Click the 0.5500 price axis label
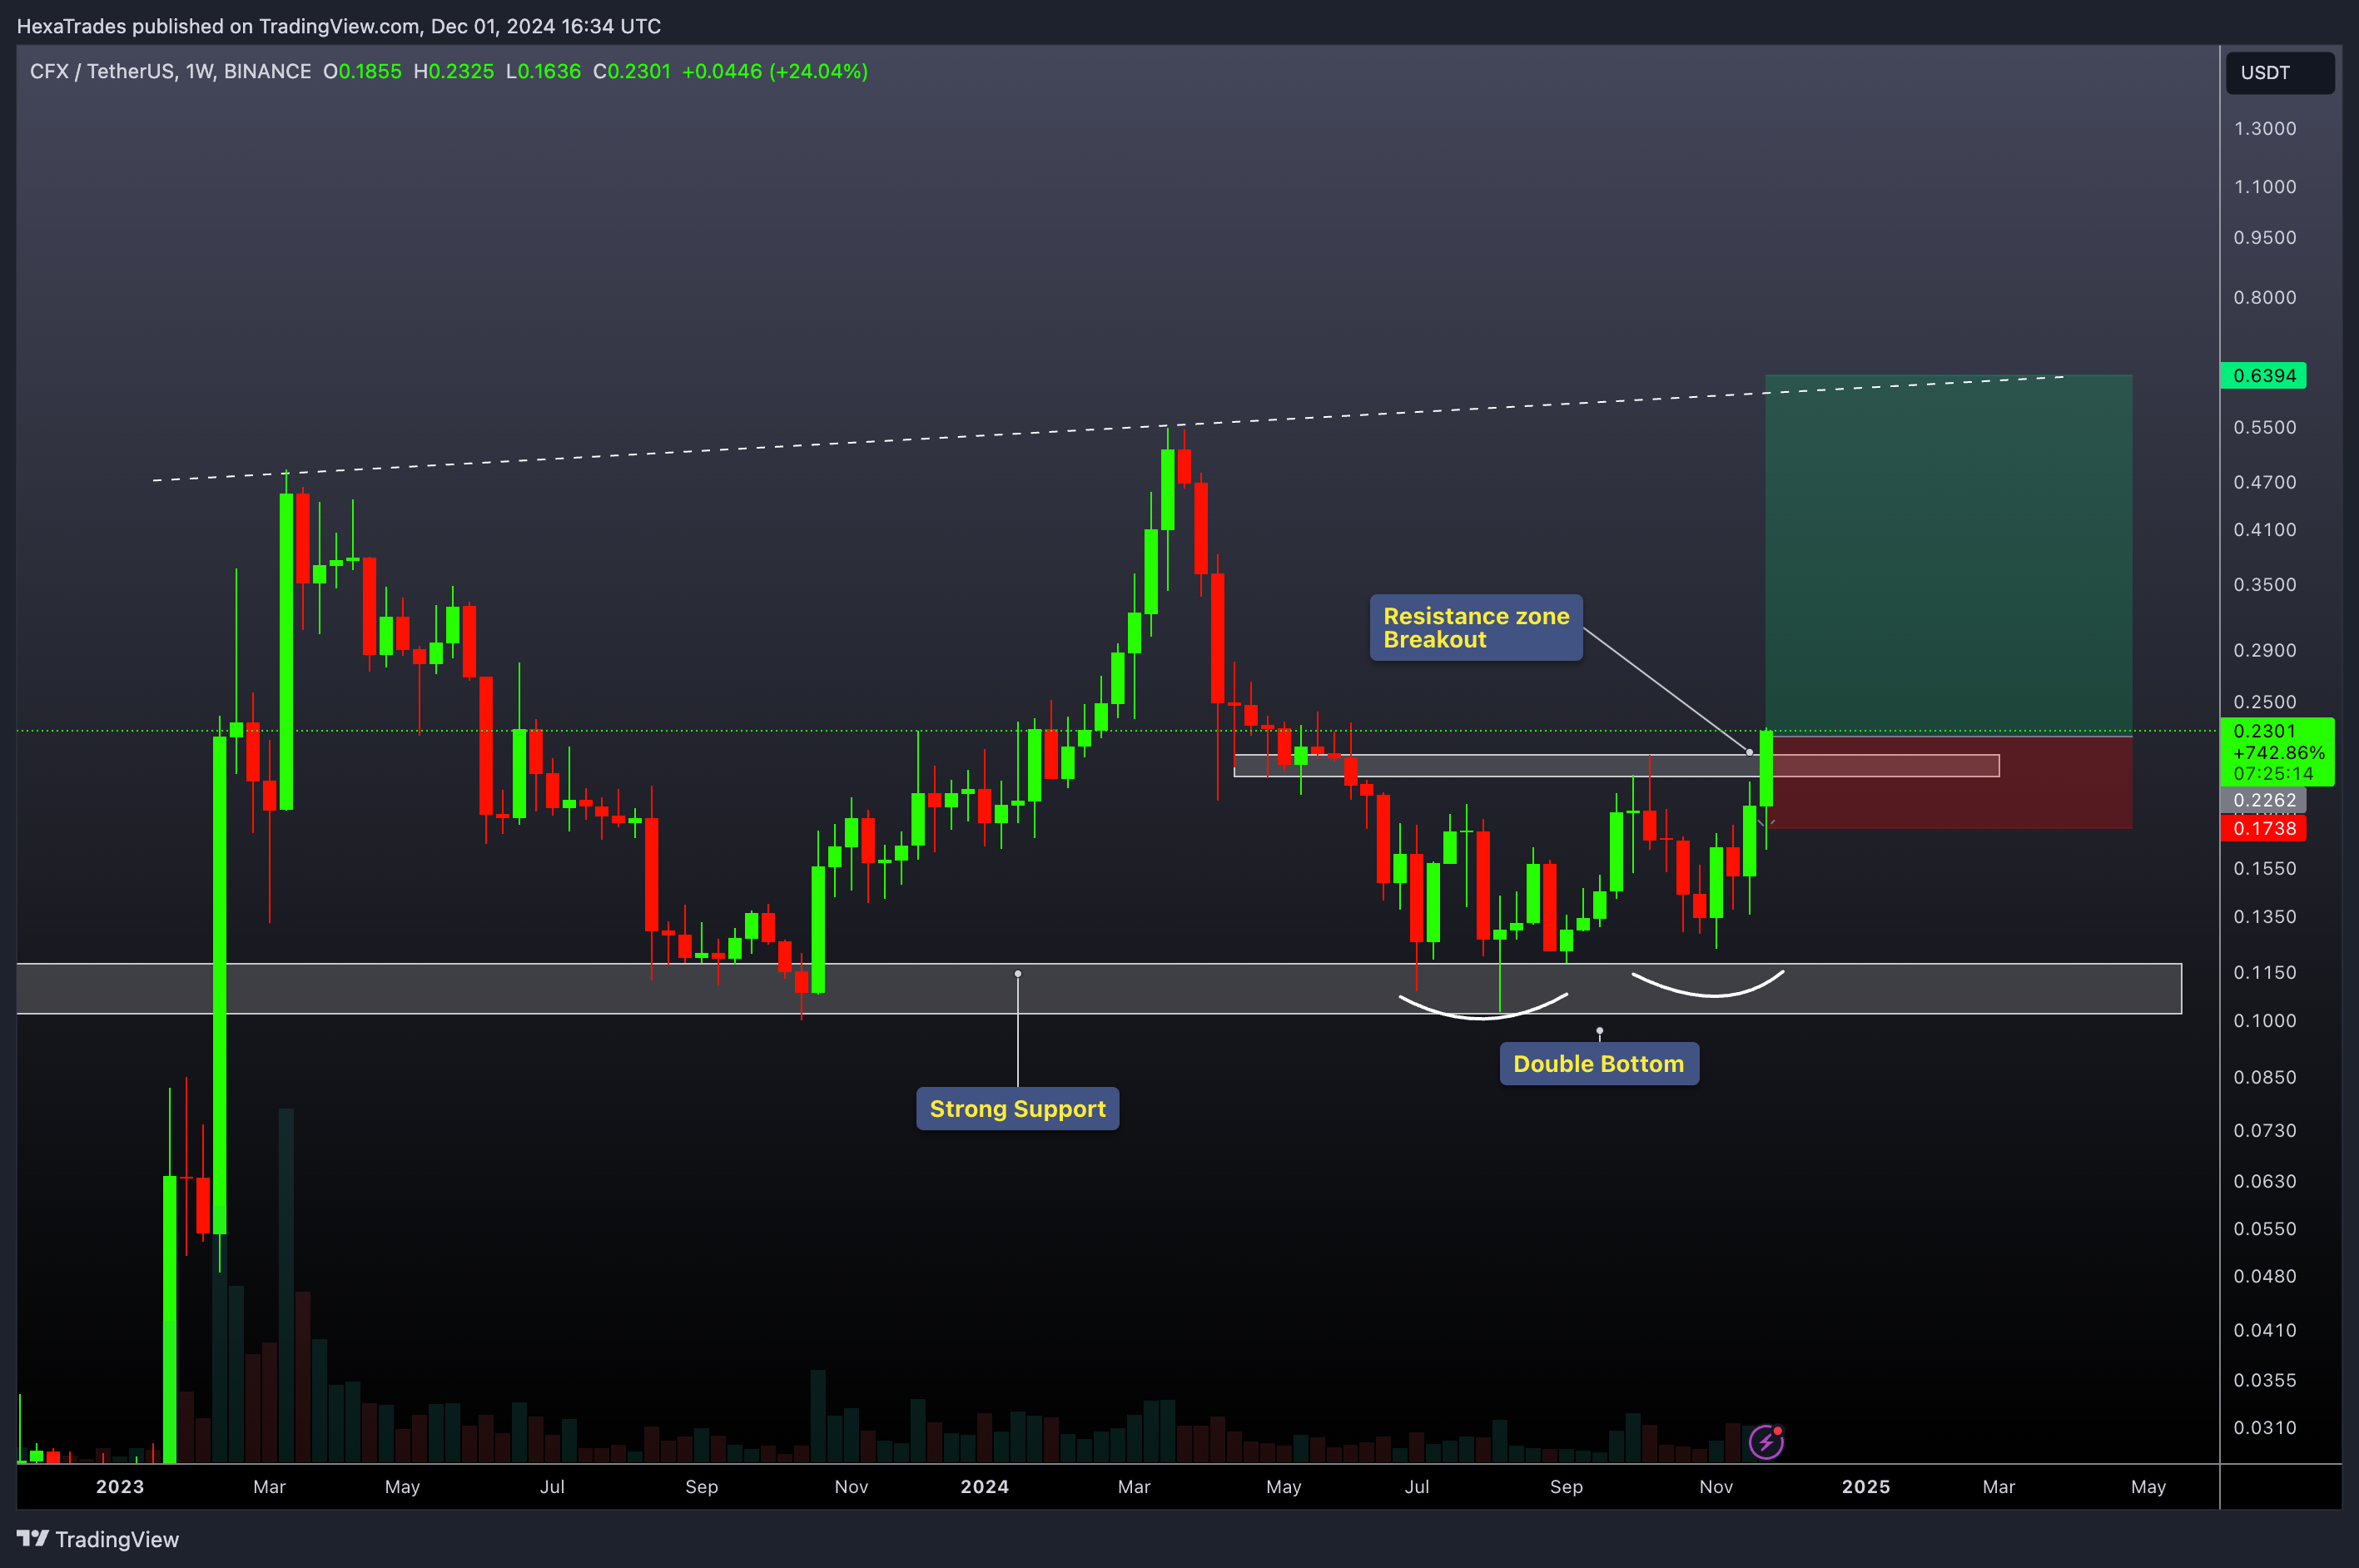Image resolution: width=2359 pixels, height=1568 pixels. (x=2265, y=428)
